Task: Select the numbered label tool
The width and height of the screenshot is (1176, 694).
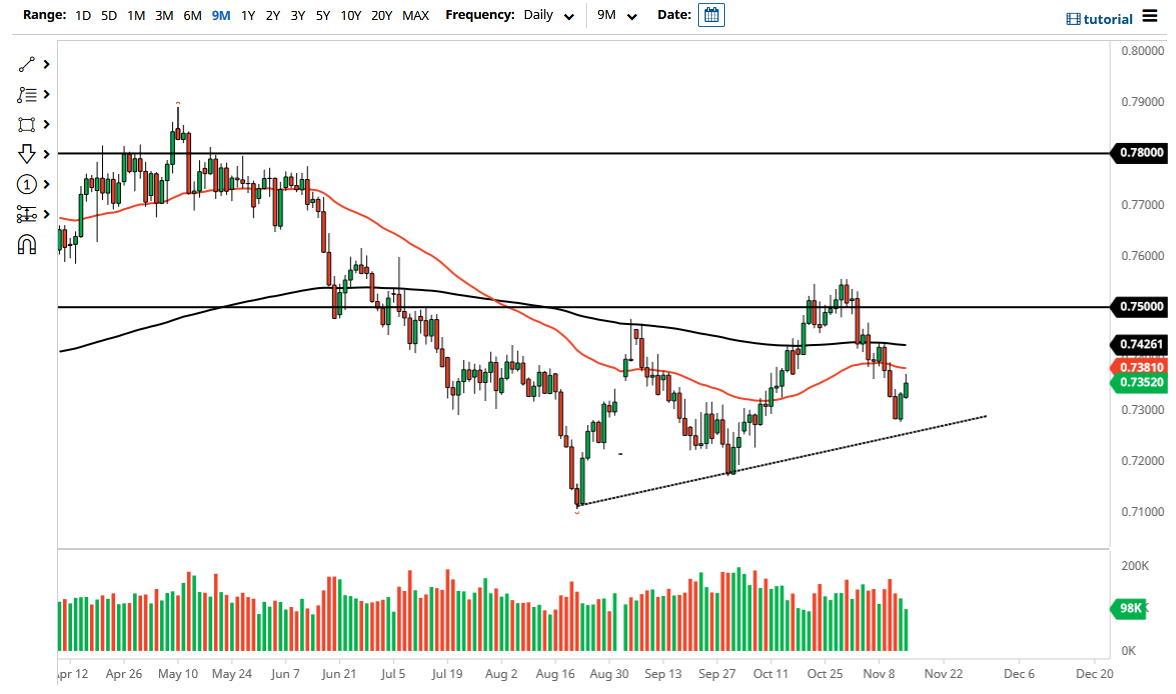Action: [27, 184]
